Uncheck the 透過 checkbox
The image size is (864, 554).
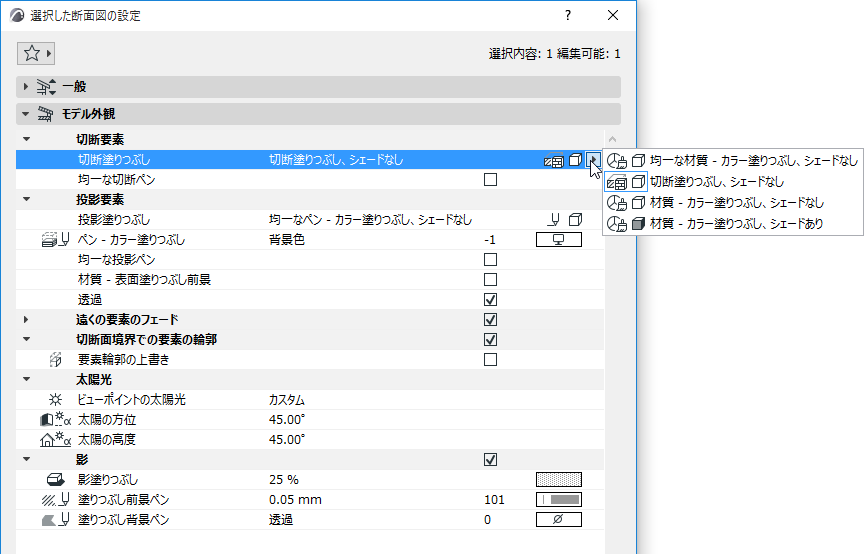tap(490, 299)
